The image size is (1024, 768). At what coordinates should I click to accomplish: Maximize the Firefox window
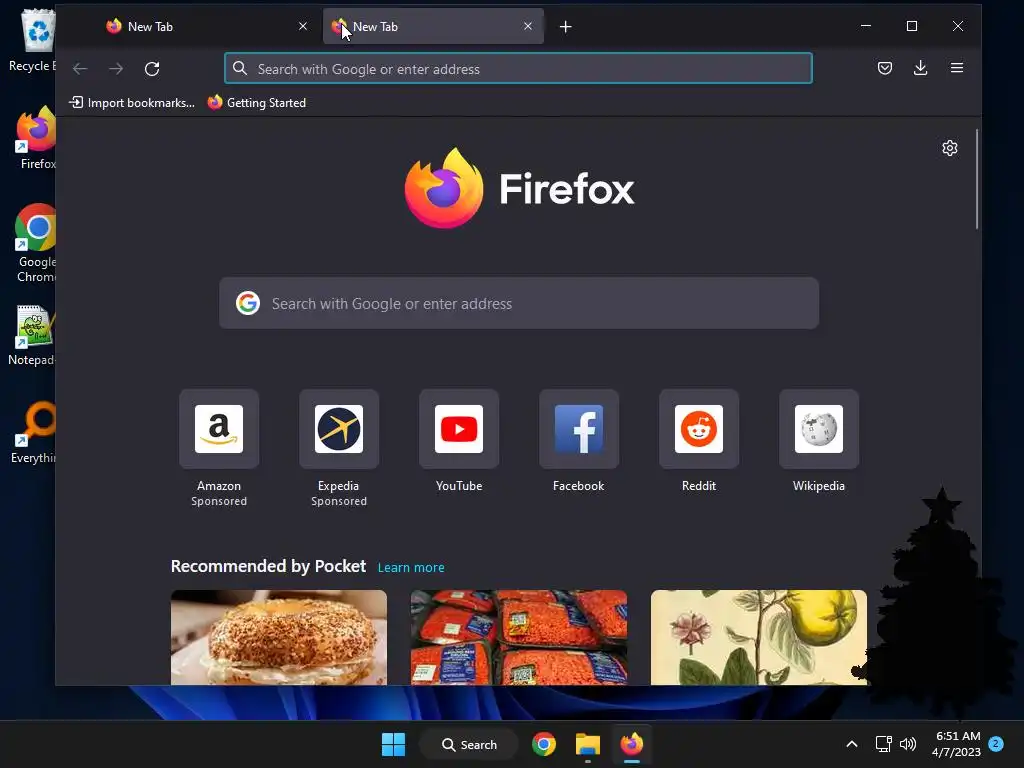point(912,26)
